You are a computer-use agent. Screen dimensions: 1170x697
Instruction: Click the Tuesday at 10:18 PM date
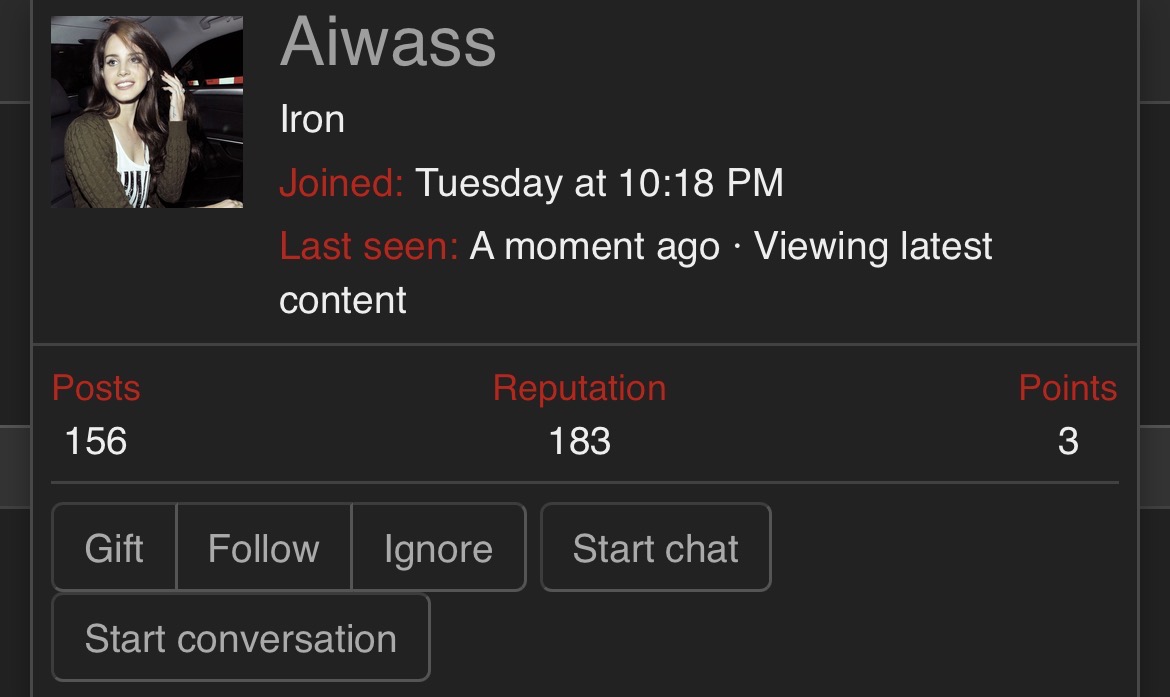click(x=599, y=183)
